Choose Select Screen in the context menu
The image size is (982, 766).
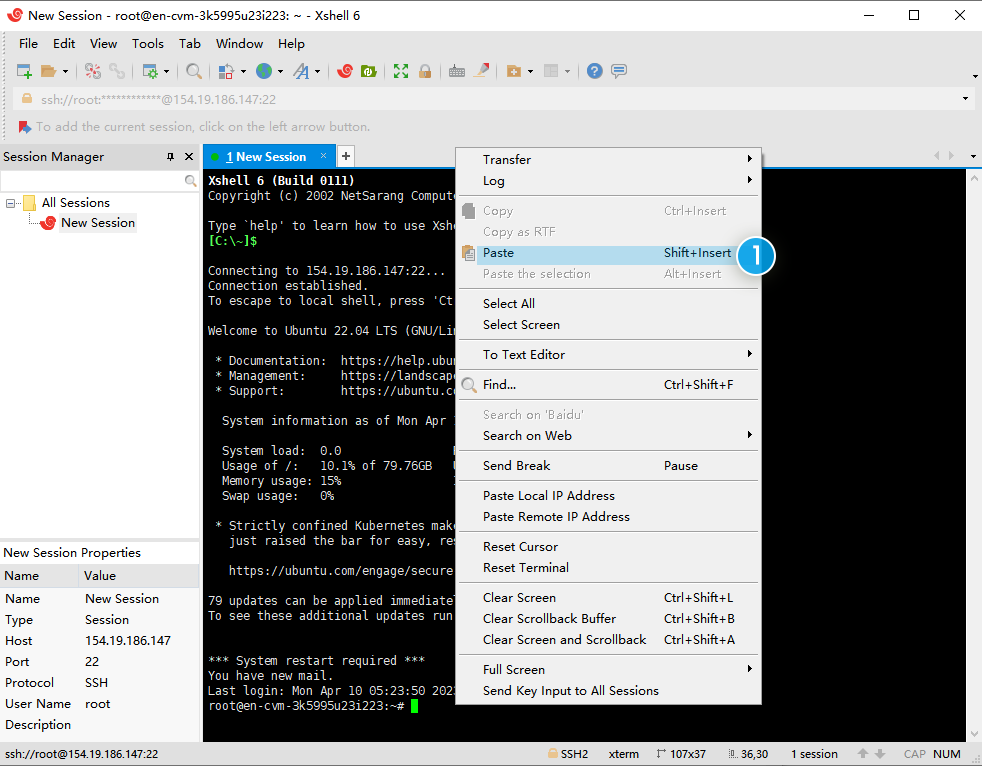tap(608, 325)
